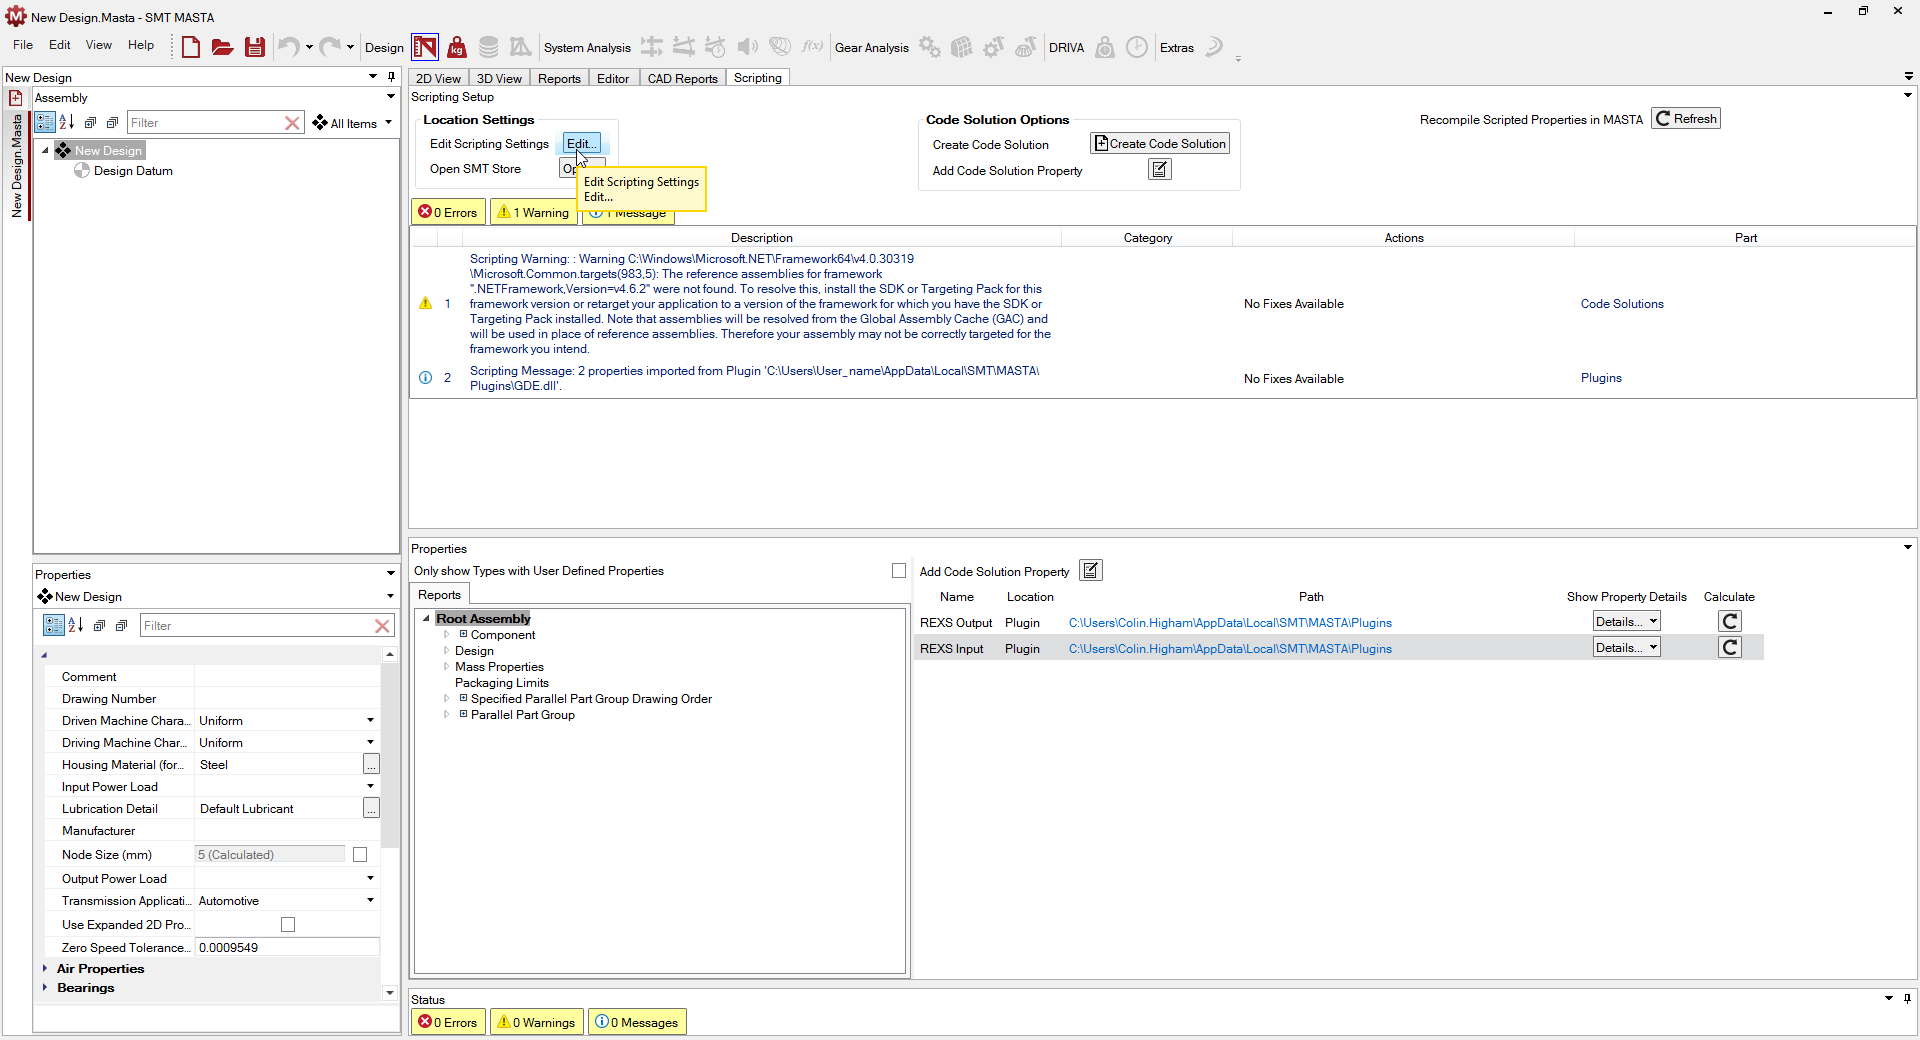Toggle the 0 Errors filter in Status bar
The width and height of the screenshot is (1920, 1040).
coord(448,1022)
